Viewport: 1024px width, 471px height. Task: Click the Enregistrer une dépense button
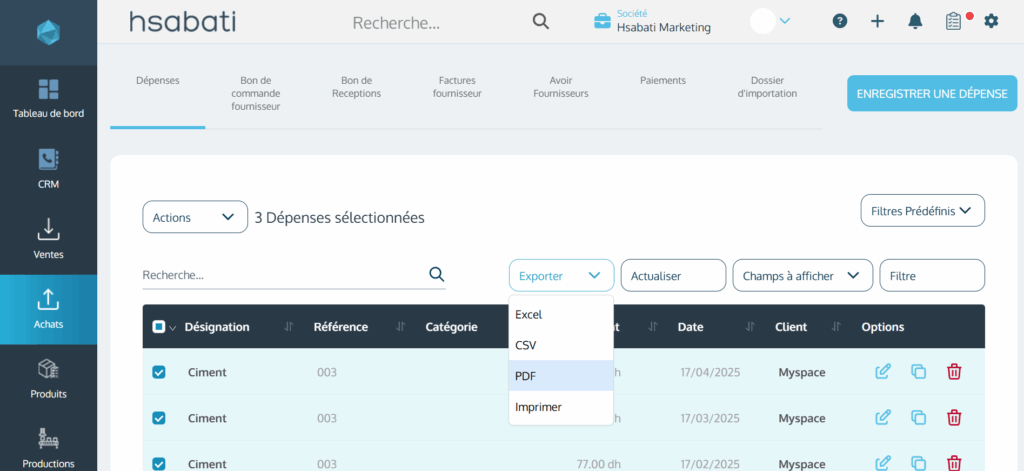[932, 93]
